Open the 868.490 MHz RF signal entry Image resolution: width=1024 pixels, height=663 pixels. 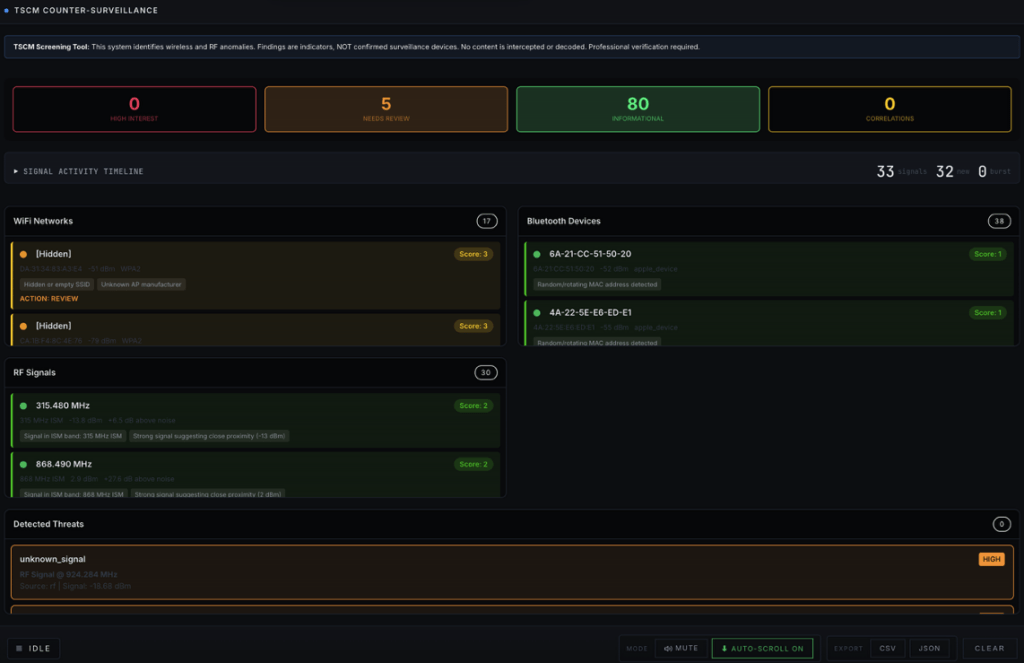63,464
